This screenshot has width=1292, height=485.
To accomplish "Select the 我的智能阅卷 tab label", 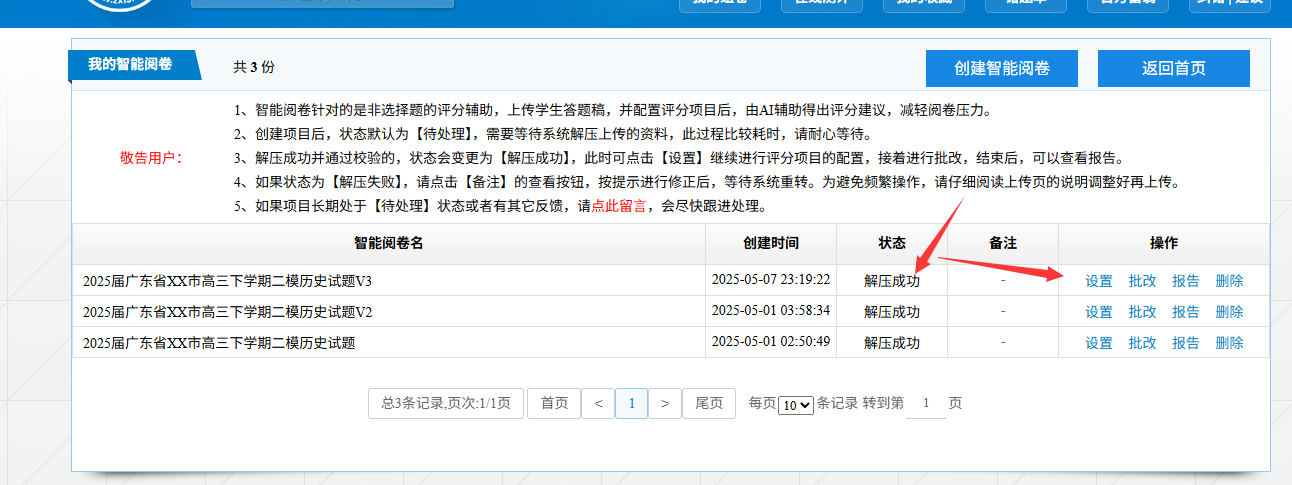I will pos(130,65).
